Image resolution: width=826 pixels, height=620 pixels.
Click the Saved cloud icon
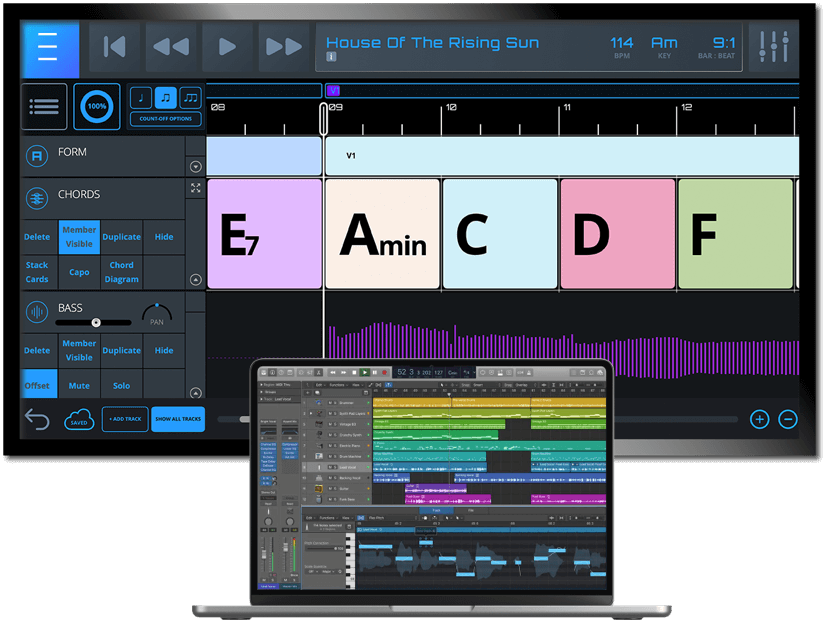[79, 419]
